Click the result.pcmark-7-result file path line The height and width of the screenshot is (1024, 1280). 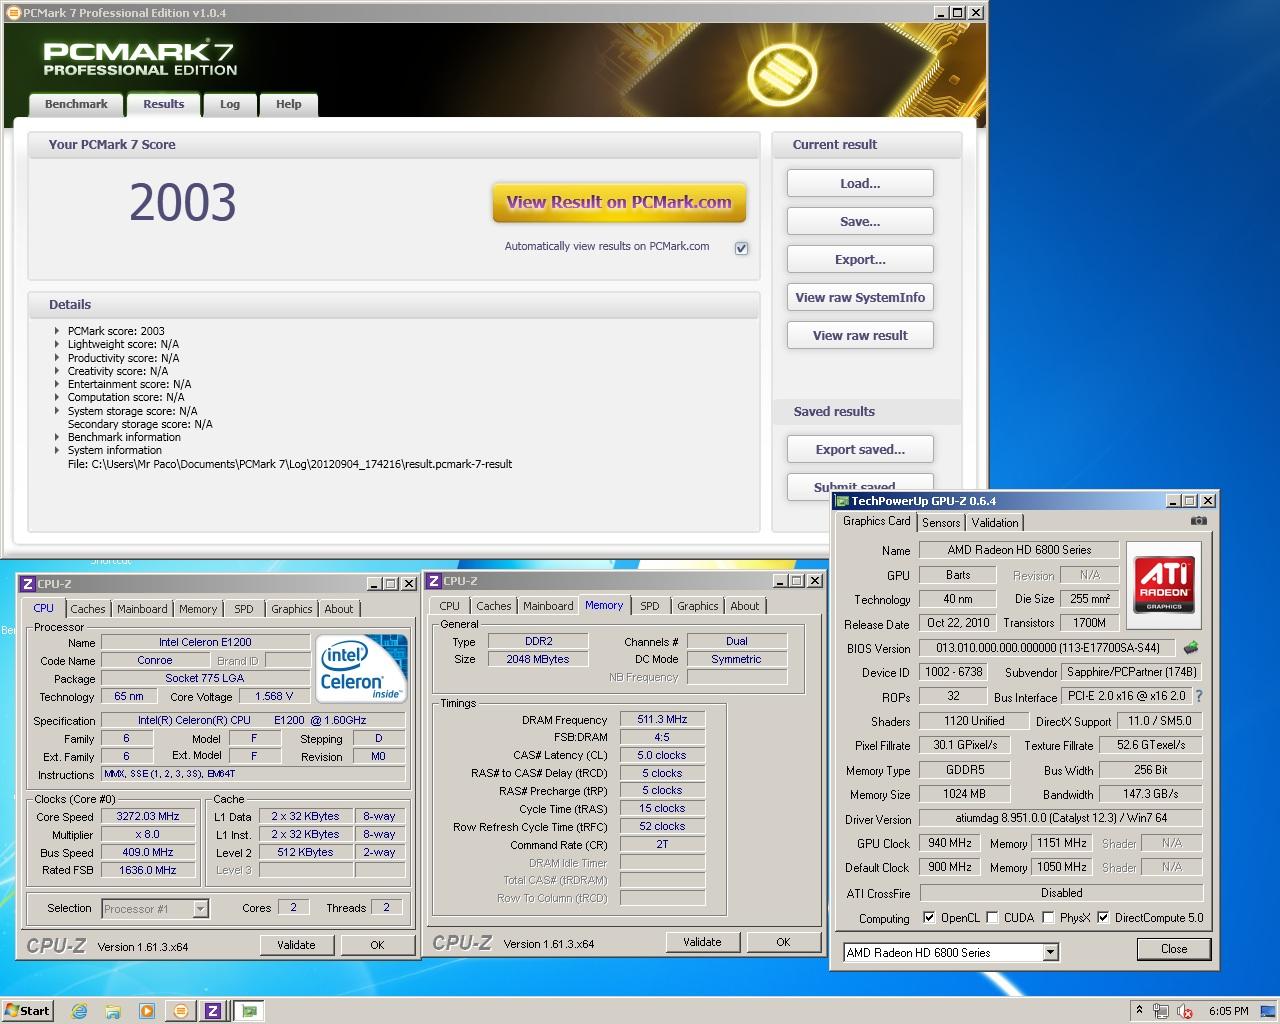point(290,464)
